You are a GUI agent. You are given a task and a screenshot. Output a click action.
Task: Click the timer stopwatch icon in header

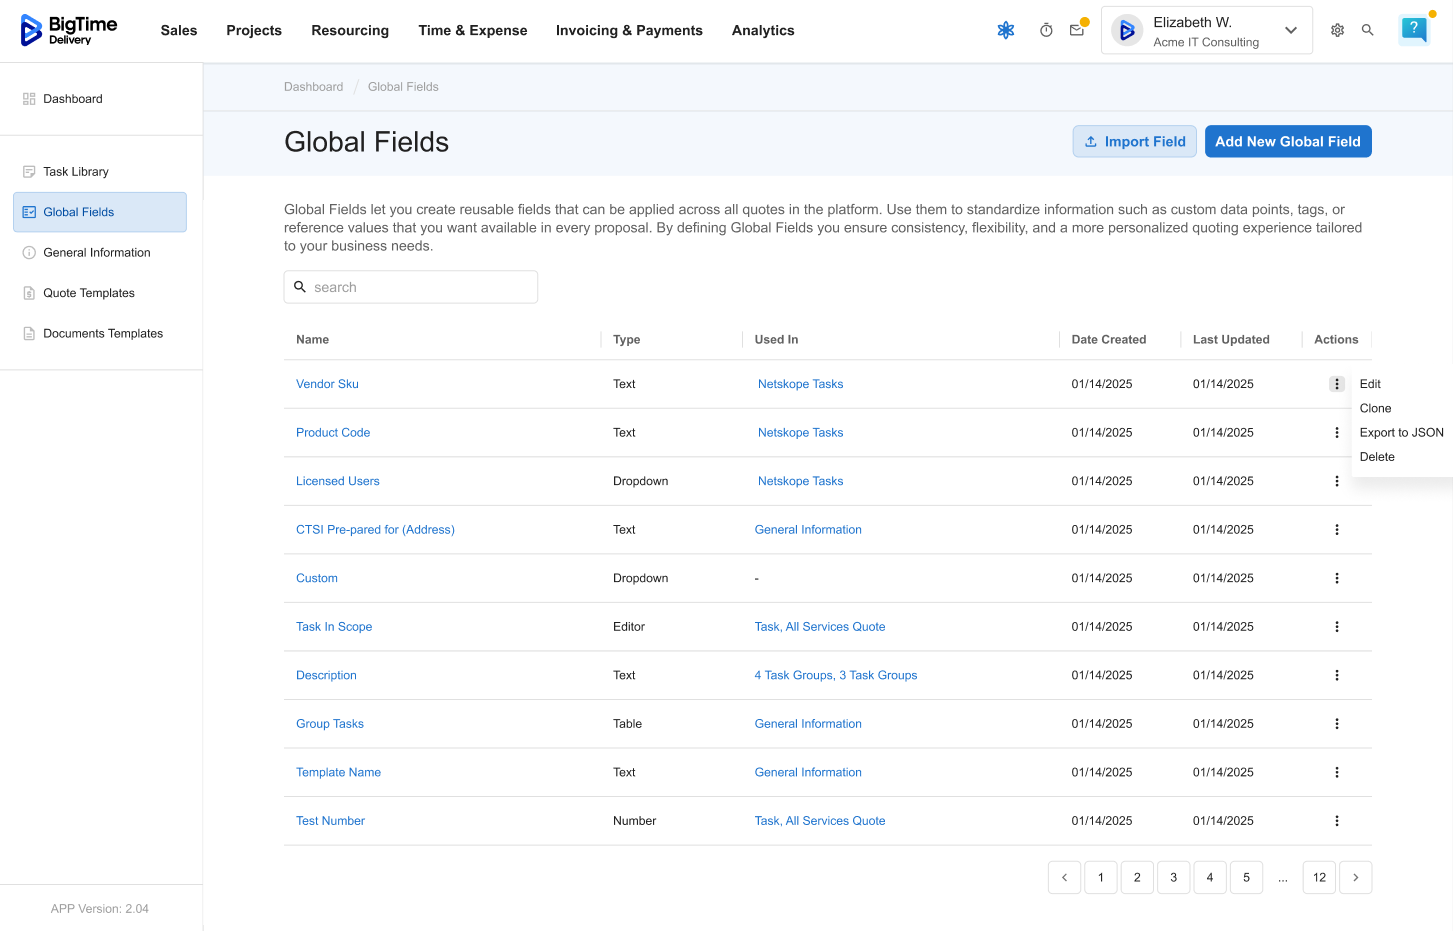coord(1046,31)
